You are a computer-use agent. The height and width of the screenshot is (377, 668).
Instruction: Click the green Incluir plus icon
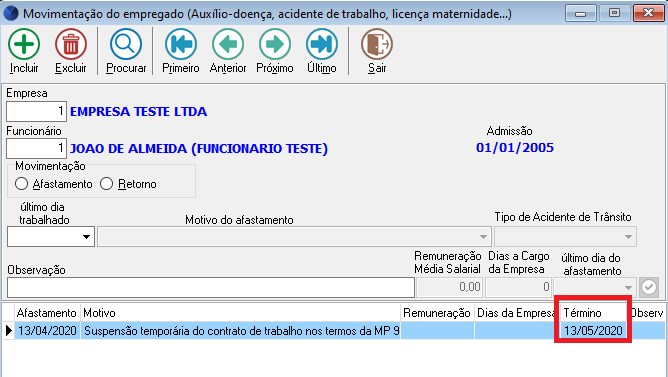click(24, 44)
